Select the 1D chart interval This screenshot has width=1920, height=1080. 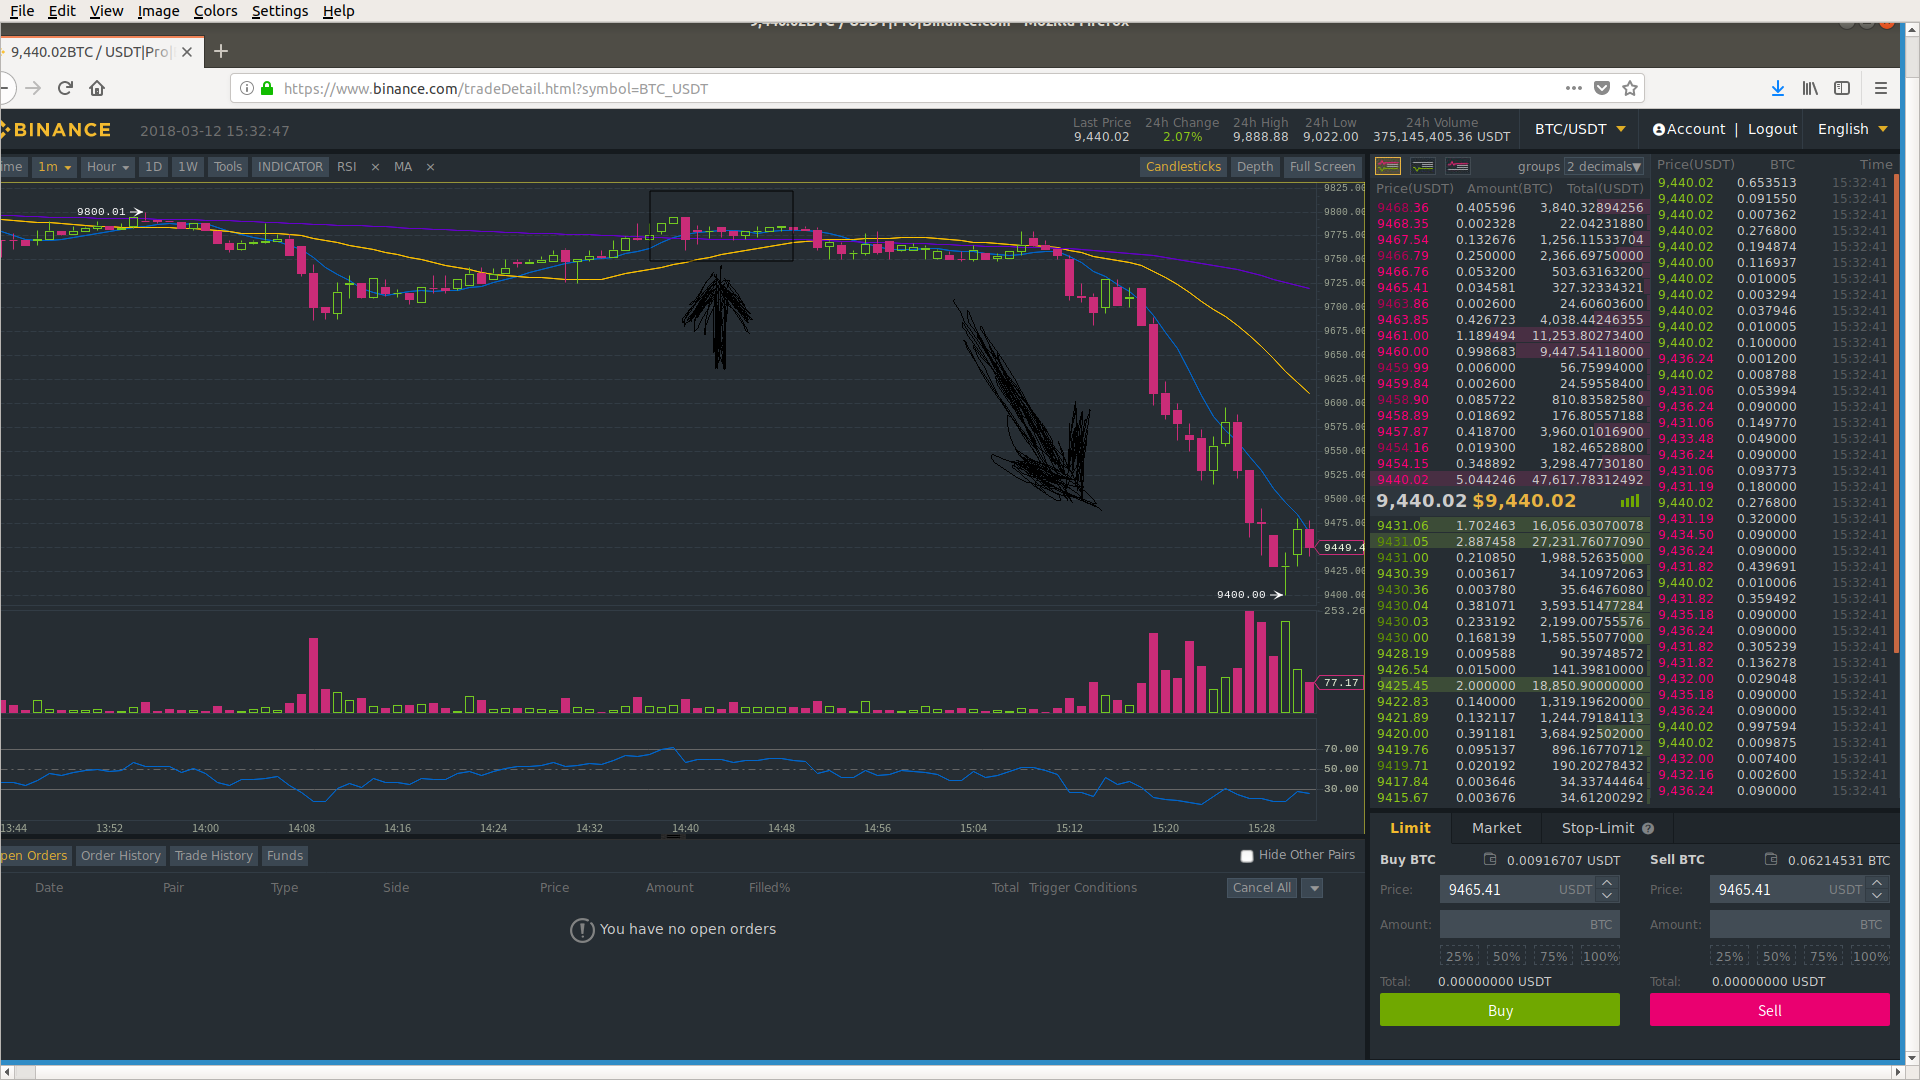click(153, 167)
